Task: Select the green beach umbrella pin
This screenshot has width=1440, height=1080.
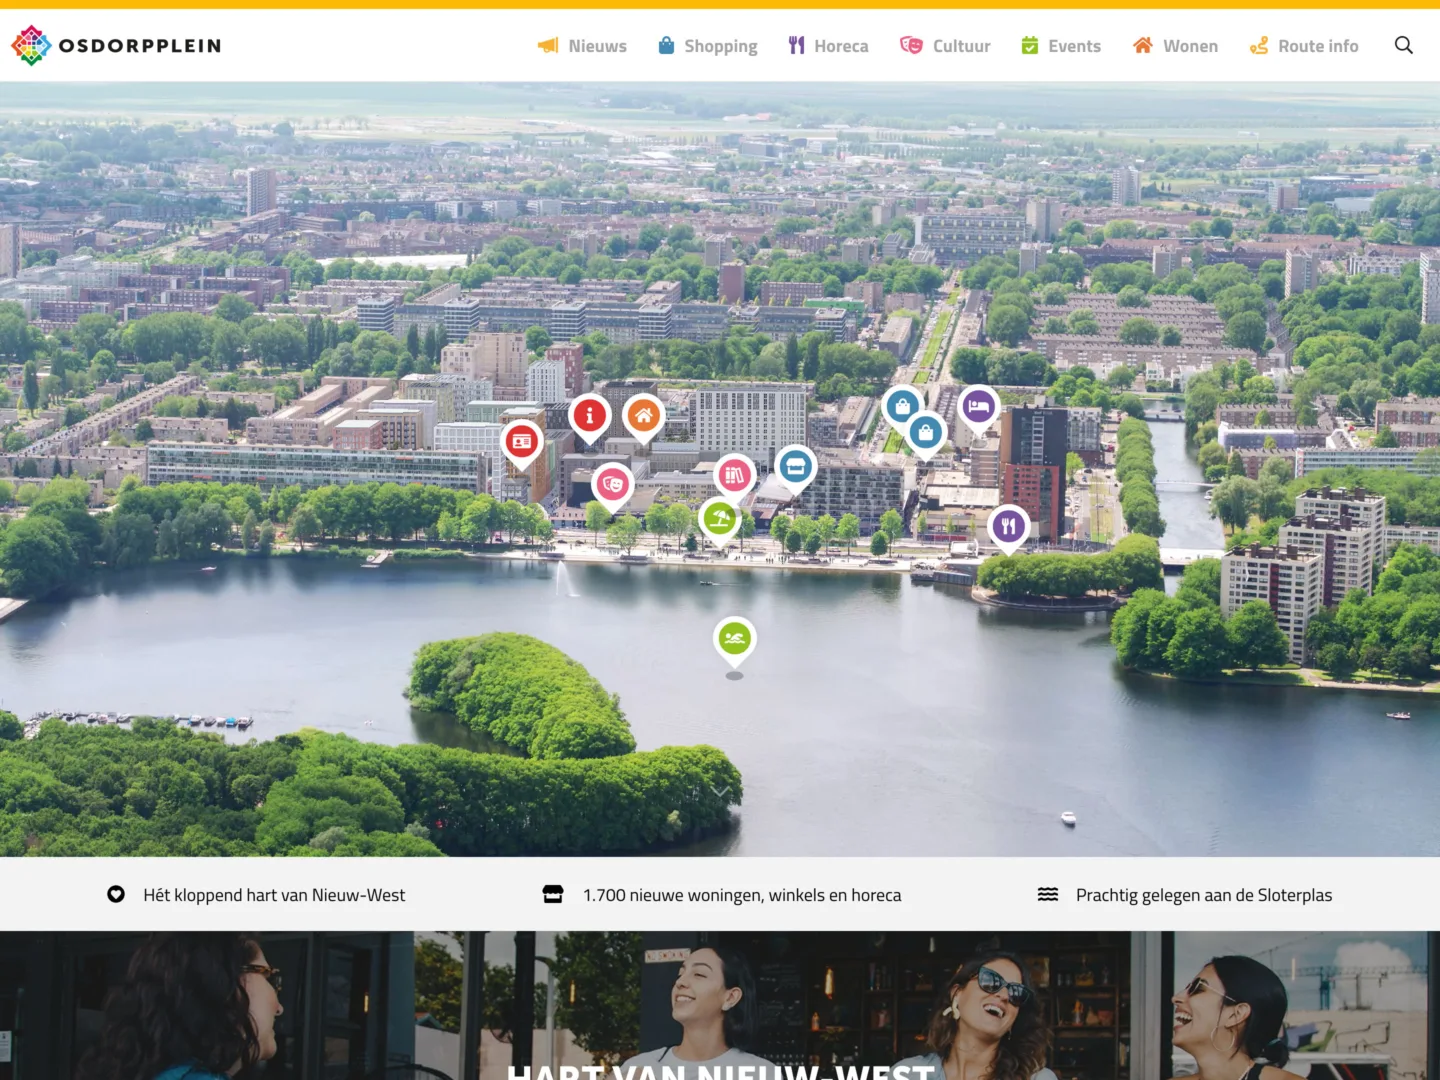Action: click(719, 518)
